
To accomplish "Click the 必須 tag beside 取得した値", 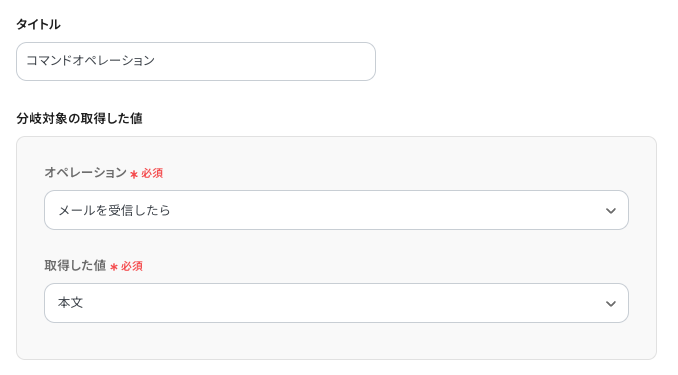I will pos(131,266).
